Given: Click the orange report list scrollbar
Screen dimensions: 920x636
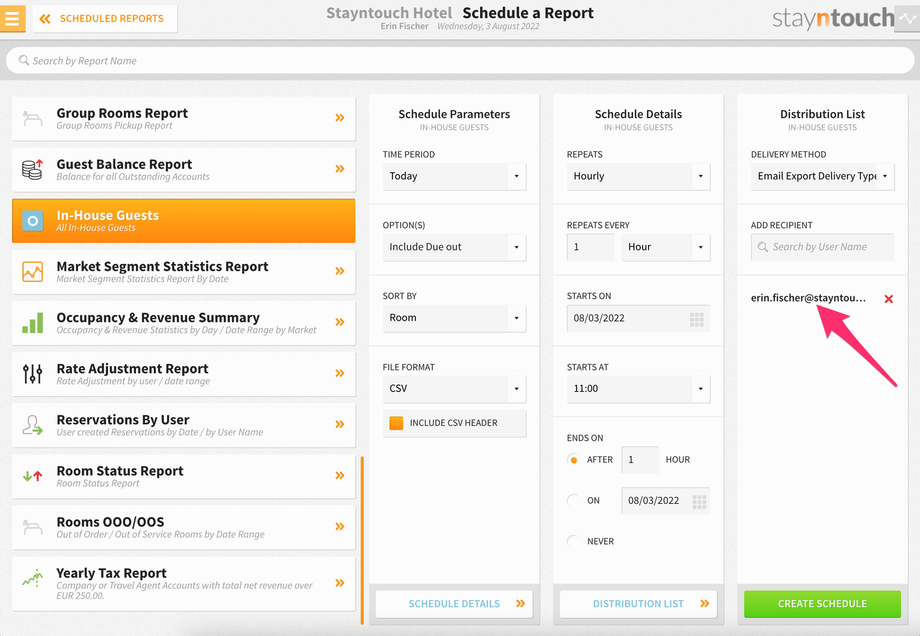Looking at the screenshot, I should (x=362, y=540).
